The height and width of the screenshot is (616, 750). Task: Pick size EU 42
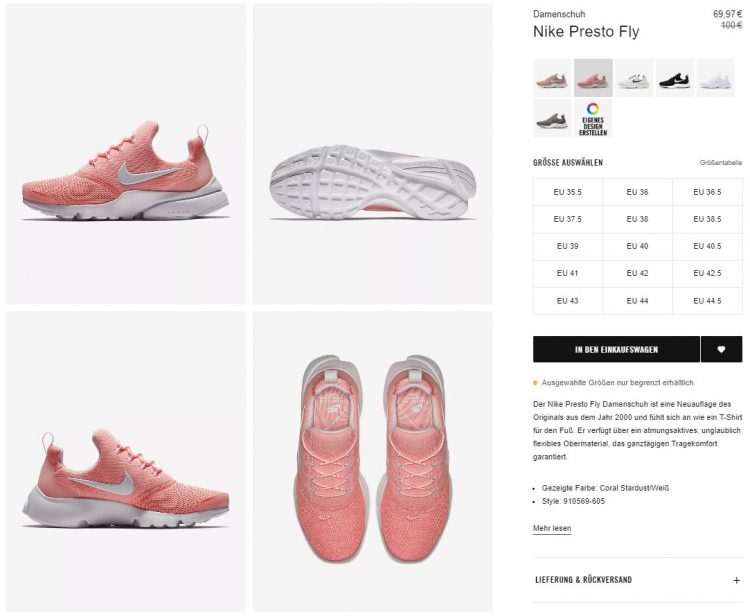[638, 273]
